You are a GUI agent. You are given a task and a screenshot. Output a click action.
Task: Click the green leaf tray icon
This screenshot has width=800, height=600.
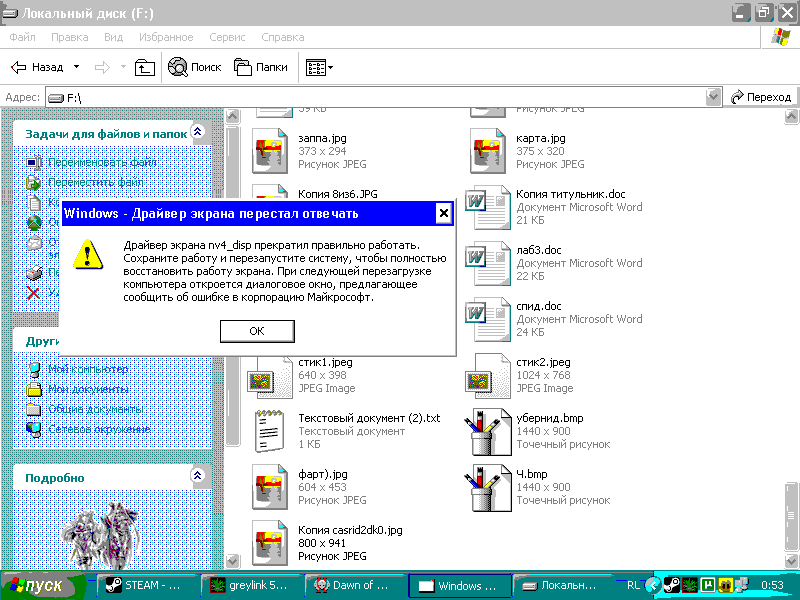coord(690,585)
